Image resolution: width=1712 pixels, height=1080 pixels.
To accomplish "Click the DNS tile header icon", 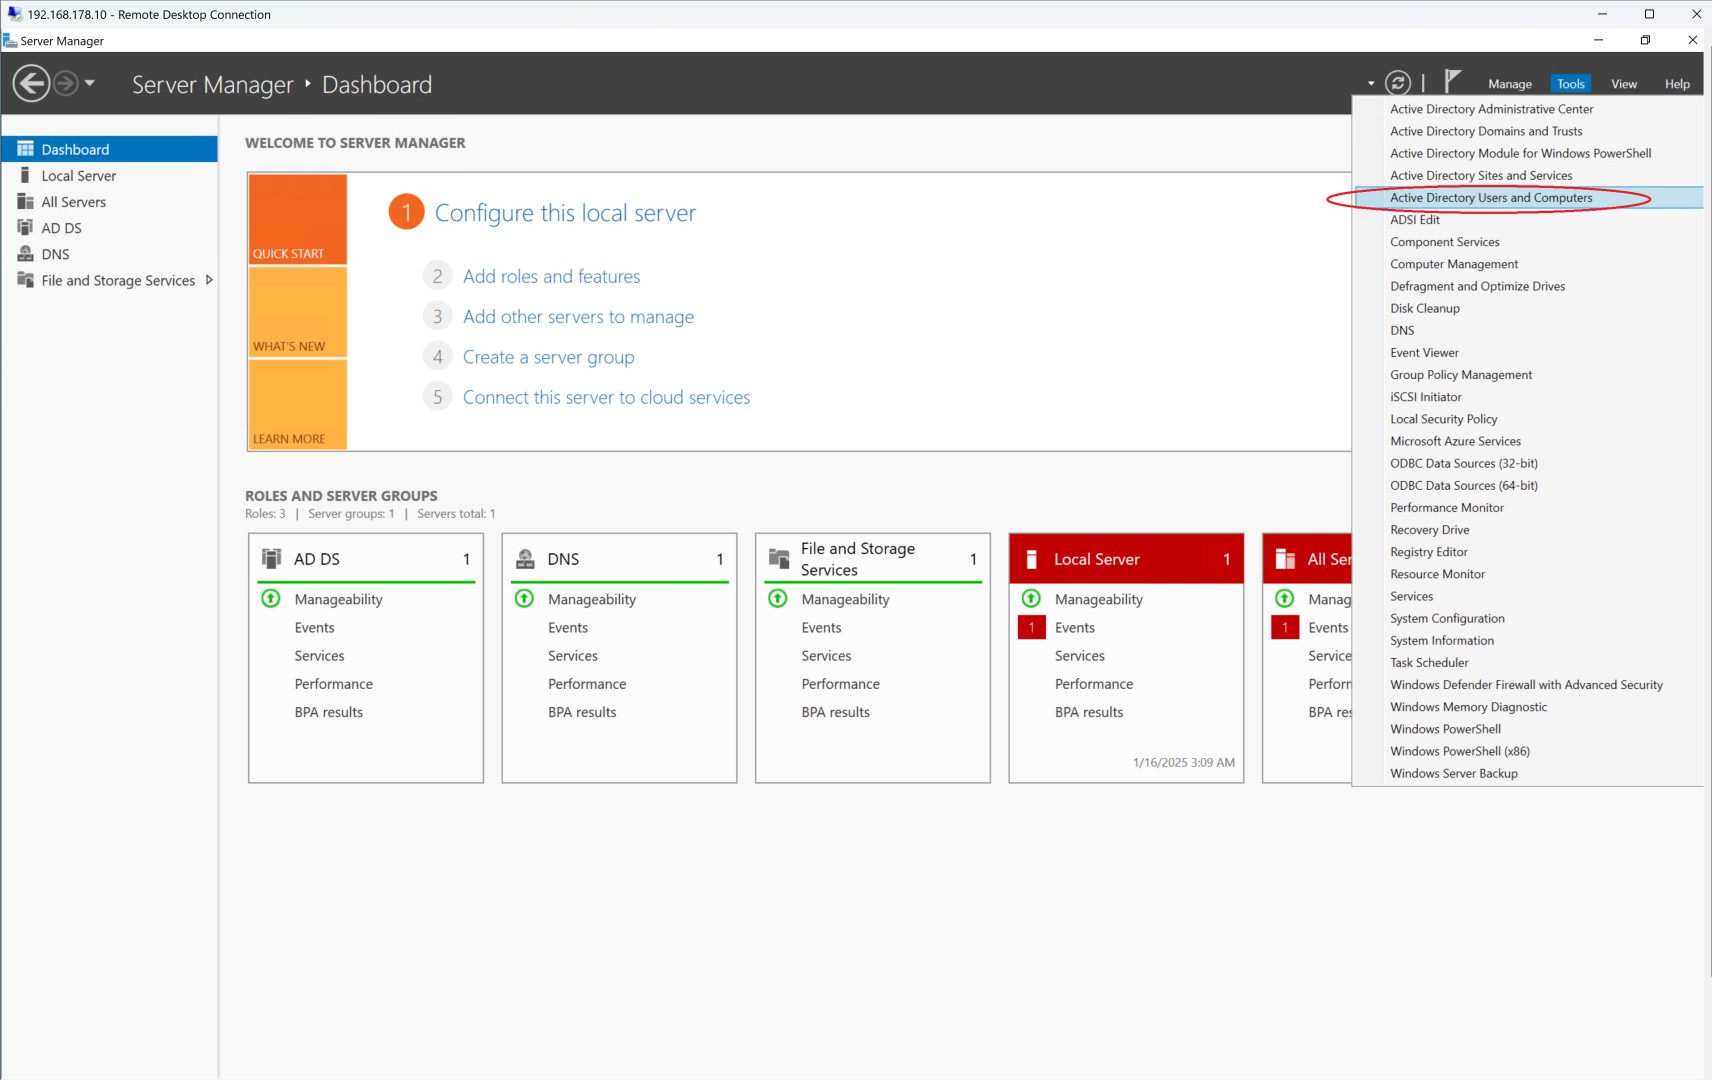I will pyautogui.click(x=525, y=559).
